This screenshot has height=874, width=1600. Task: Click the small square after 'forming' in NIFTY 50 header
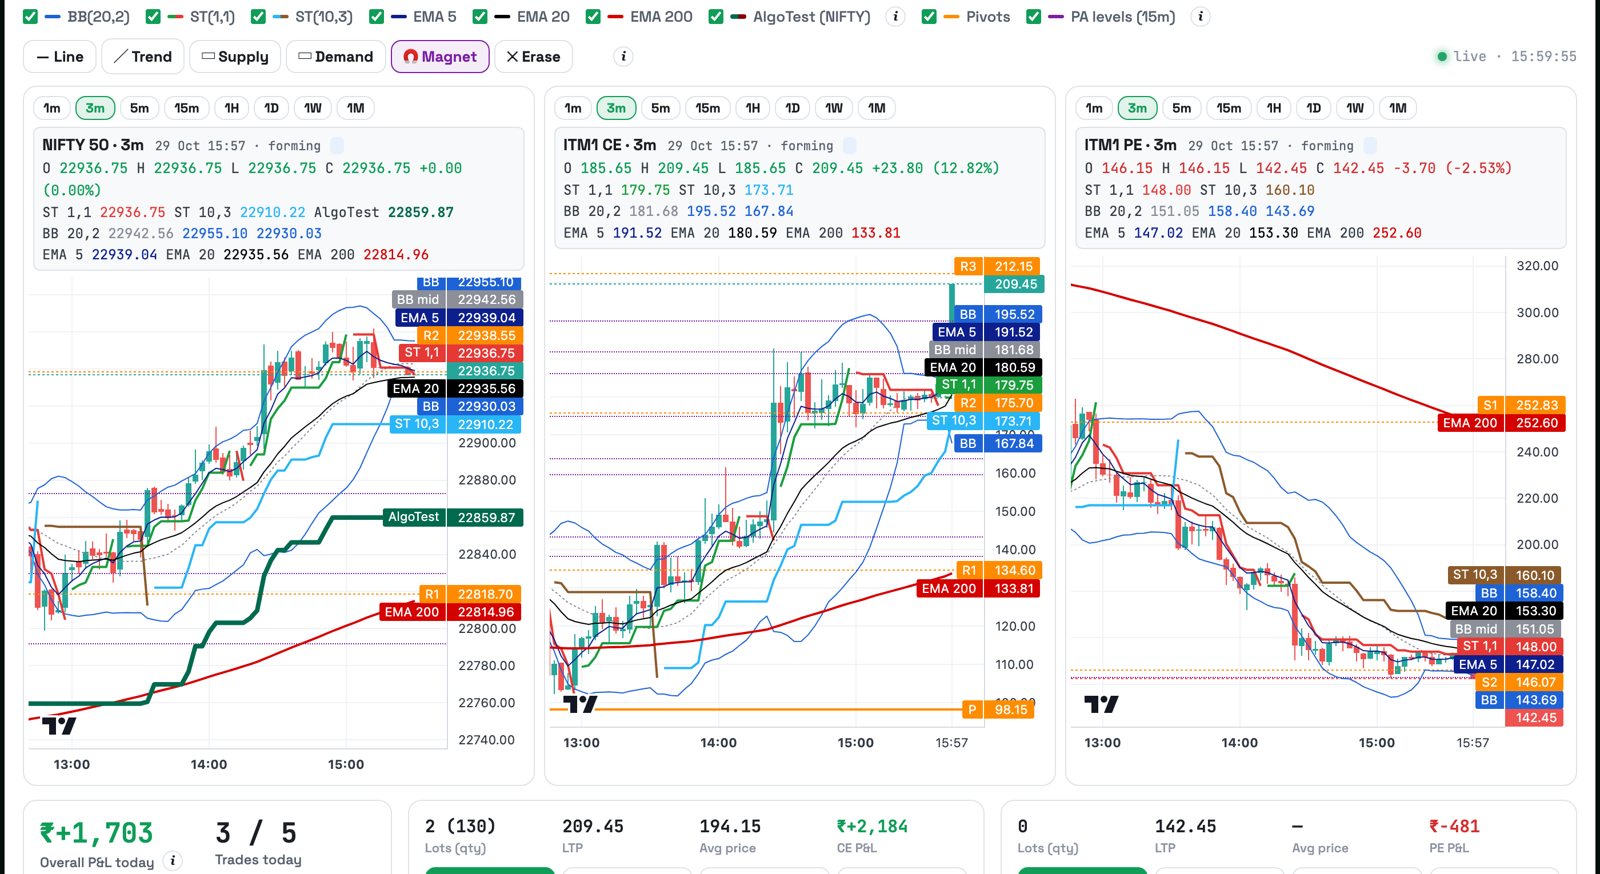[x=337, y=145]
